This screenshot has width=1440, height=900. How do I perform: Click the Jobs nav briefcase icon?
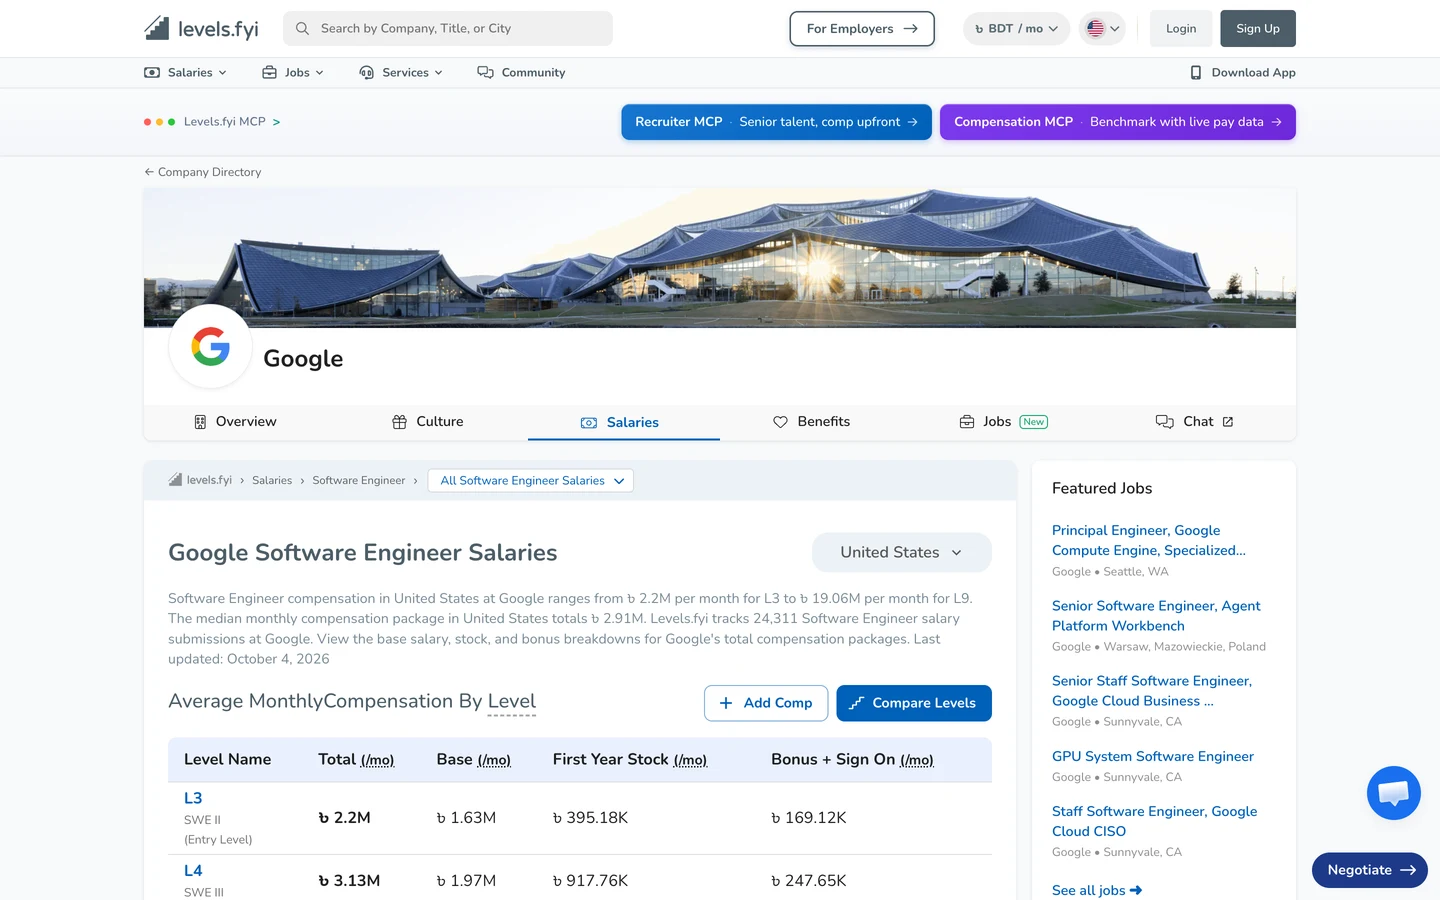[269, 72]
